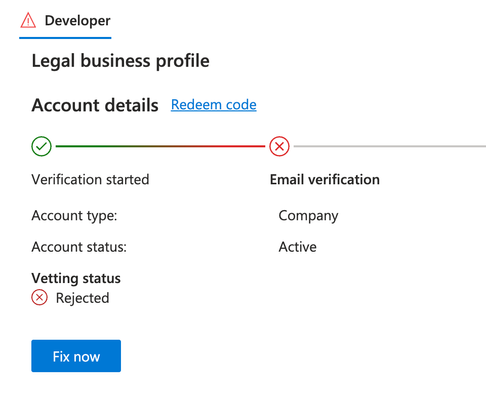Select the Email verification step label
The image size is (486, 400).
[x=325, y=179]
